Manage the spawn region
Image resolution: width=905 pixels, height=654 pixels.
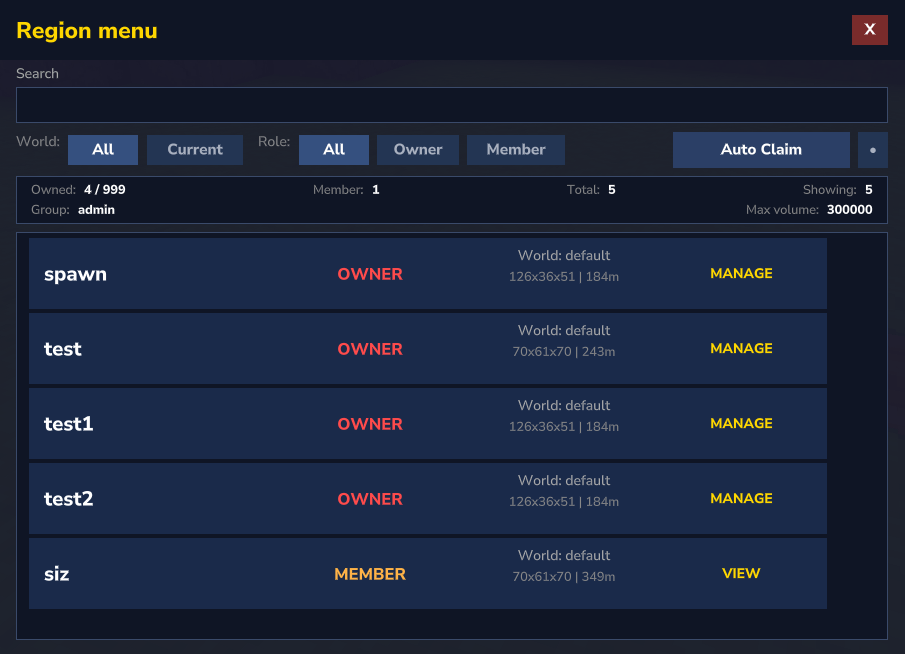(741, 273)
